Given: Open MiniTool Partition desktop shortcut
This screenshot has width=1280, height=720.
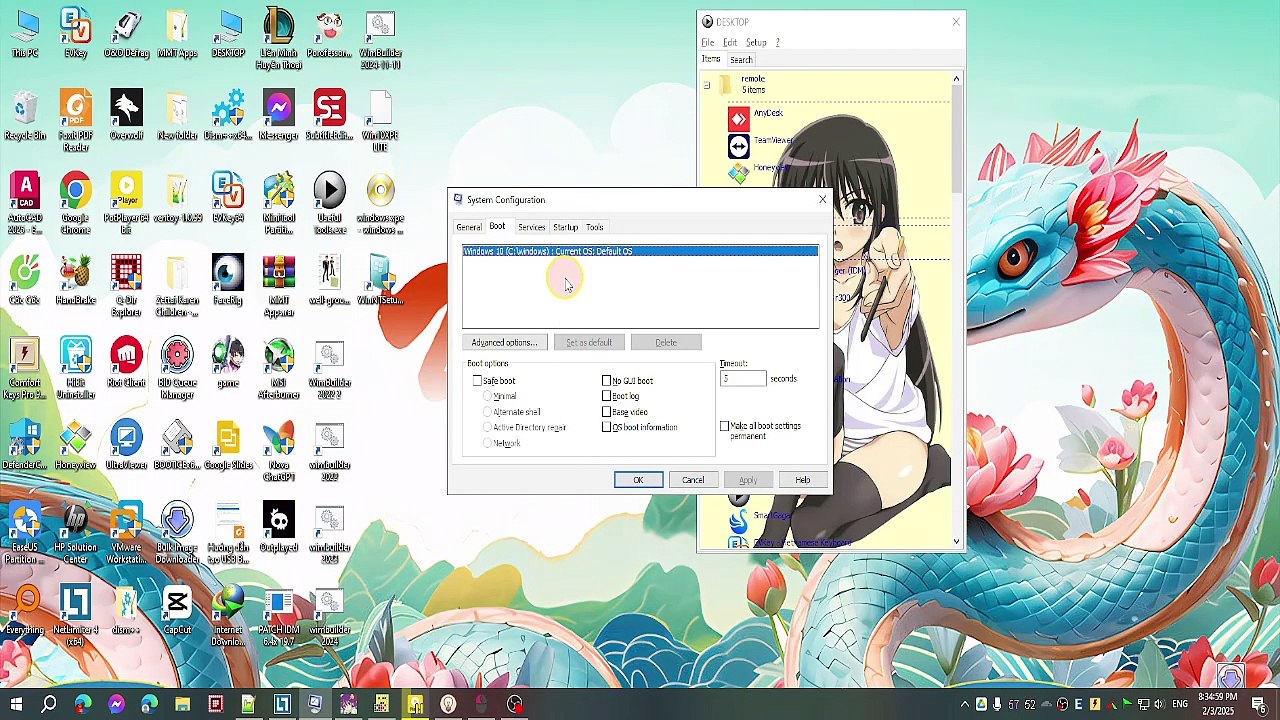Looking at the screenshot, I should [278, 204].
